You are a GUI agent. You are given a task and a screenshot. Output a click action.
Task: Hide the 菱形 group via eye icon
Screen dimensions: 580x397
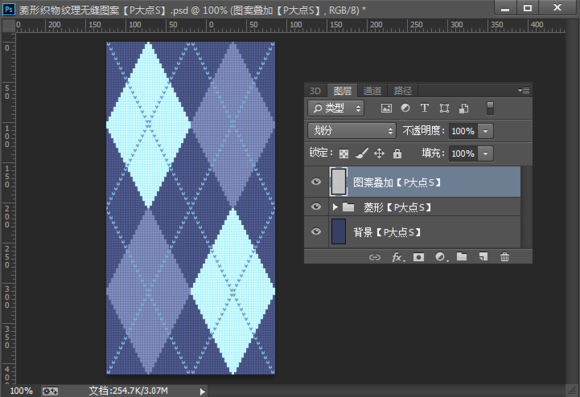click(x=316, y=206)
